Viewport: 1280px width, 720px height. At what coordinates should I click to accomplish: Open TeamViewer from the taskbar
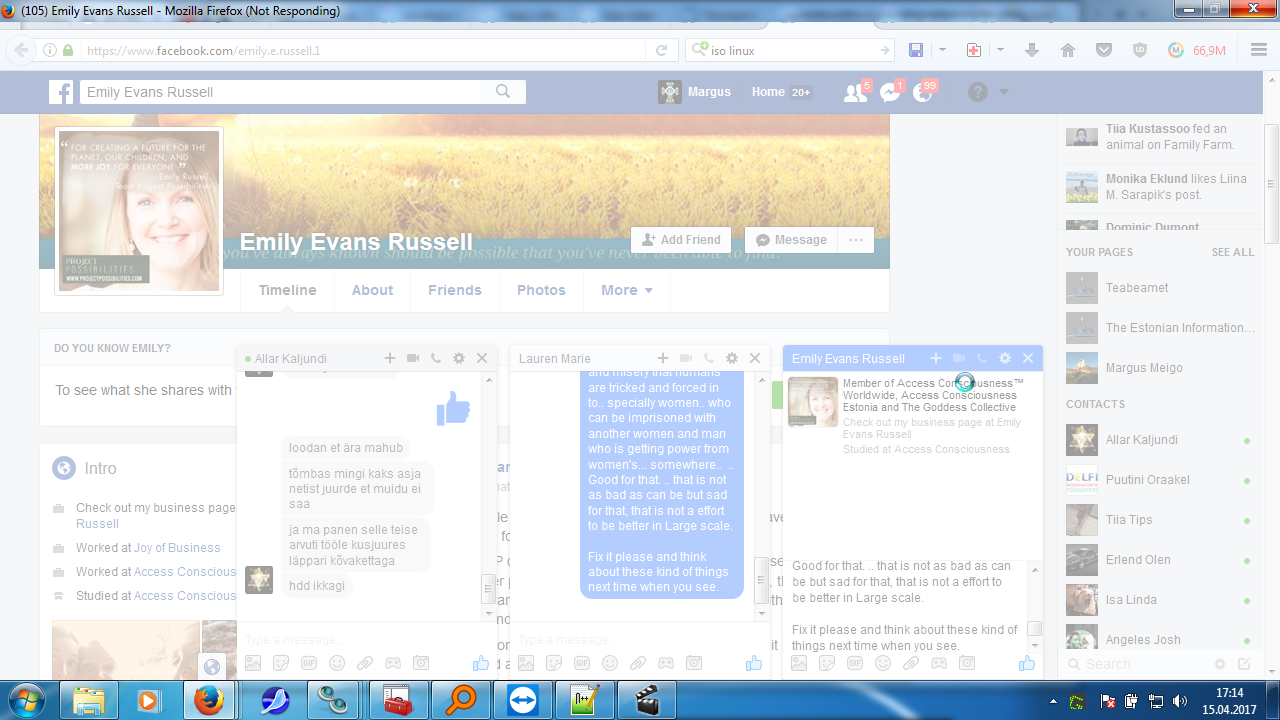pos(523,701)
